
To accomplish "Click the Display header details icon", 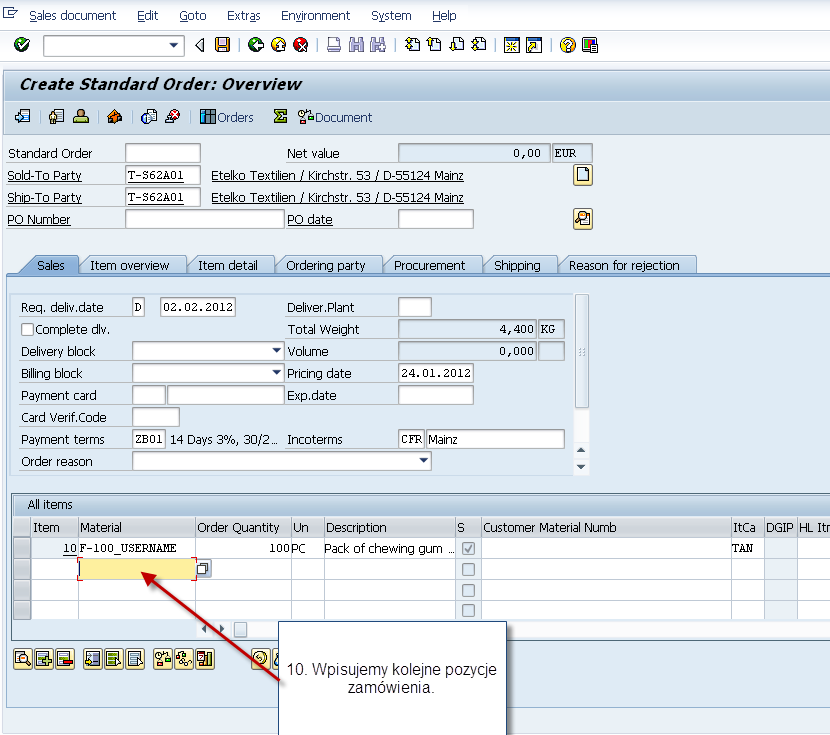I will coord(56,116).
